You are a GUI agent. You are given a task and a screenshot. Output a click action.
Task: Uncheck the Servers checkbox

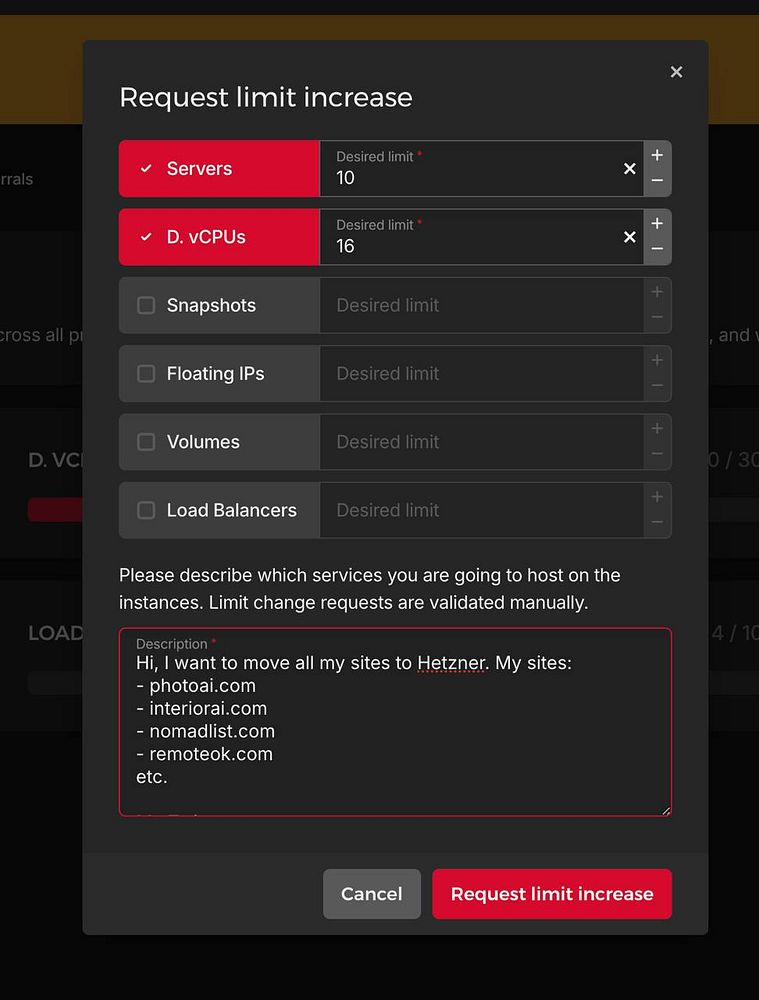coord(146,168)
